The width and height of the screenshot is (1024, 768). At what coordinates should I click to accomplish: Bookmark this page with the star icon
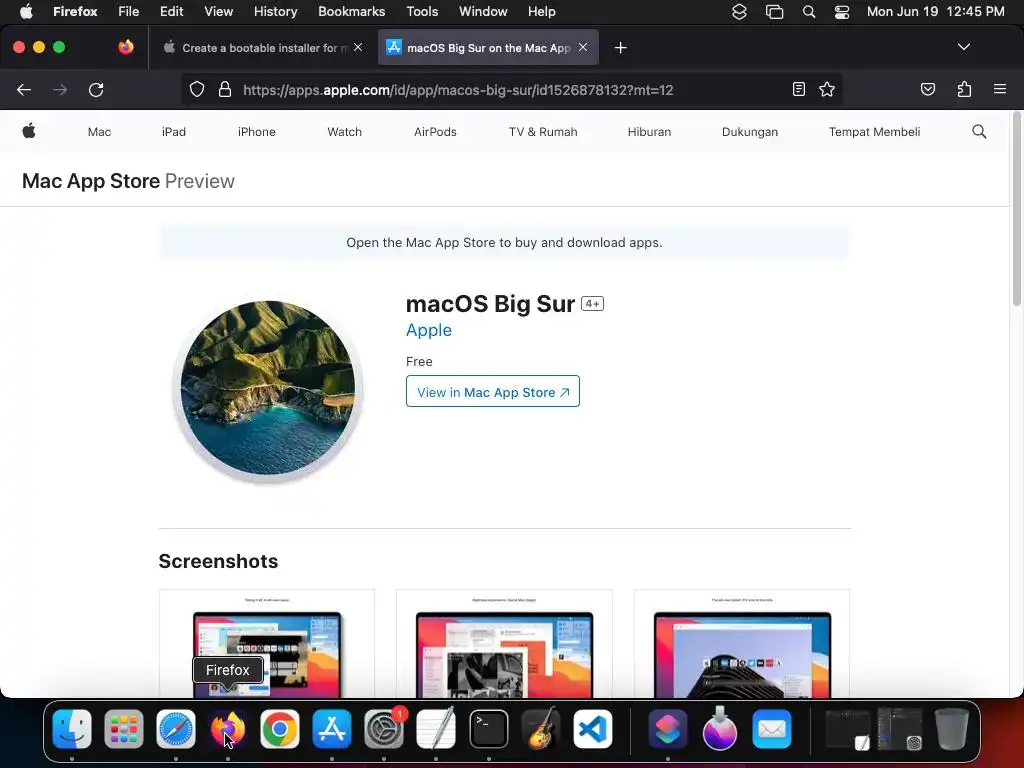[827, 89]
